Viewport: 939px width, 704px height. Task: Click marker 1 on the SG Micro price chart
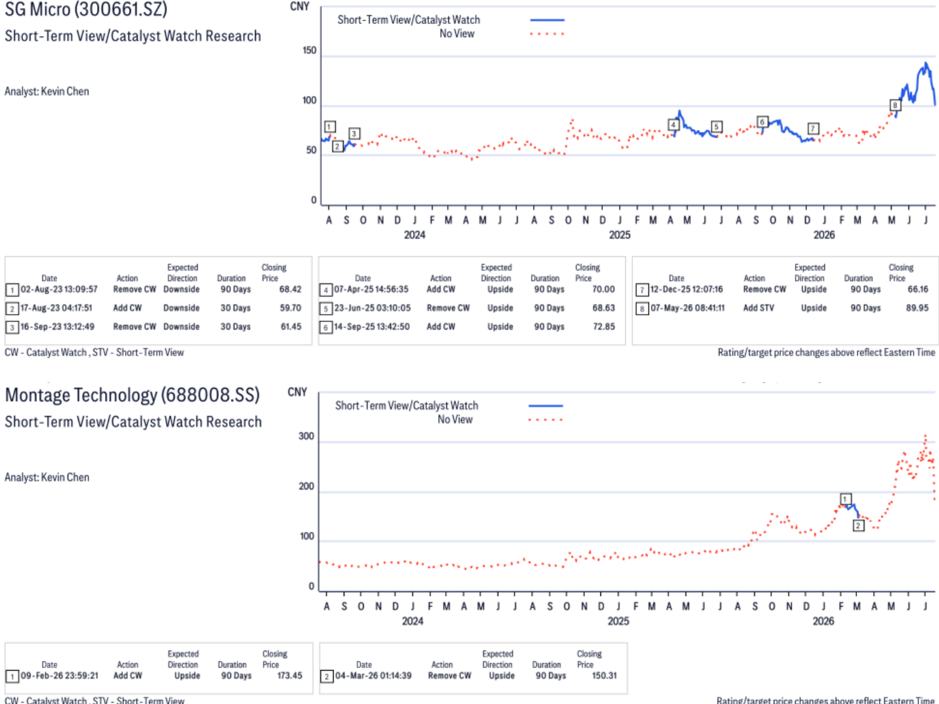[330, 127]
